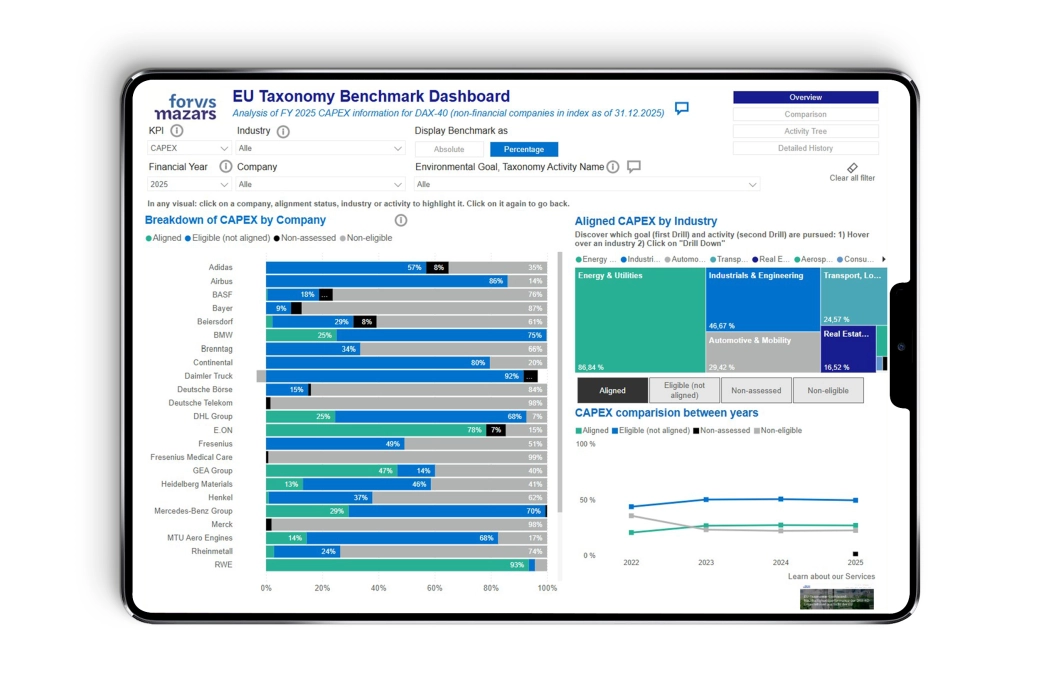Switch to the Comparison tab
The width and height of the screenshot is (1039, 673).
806,114
